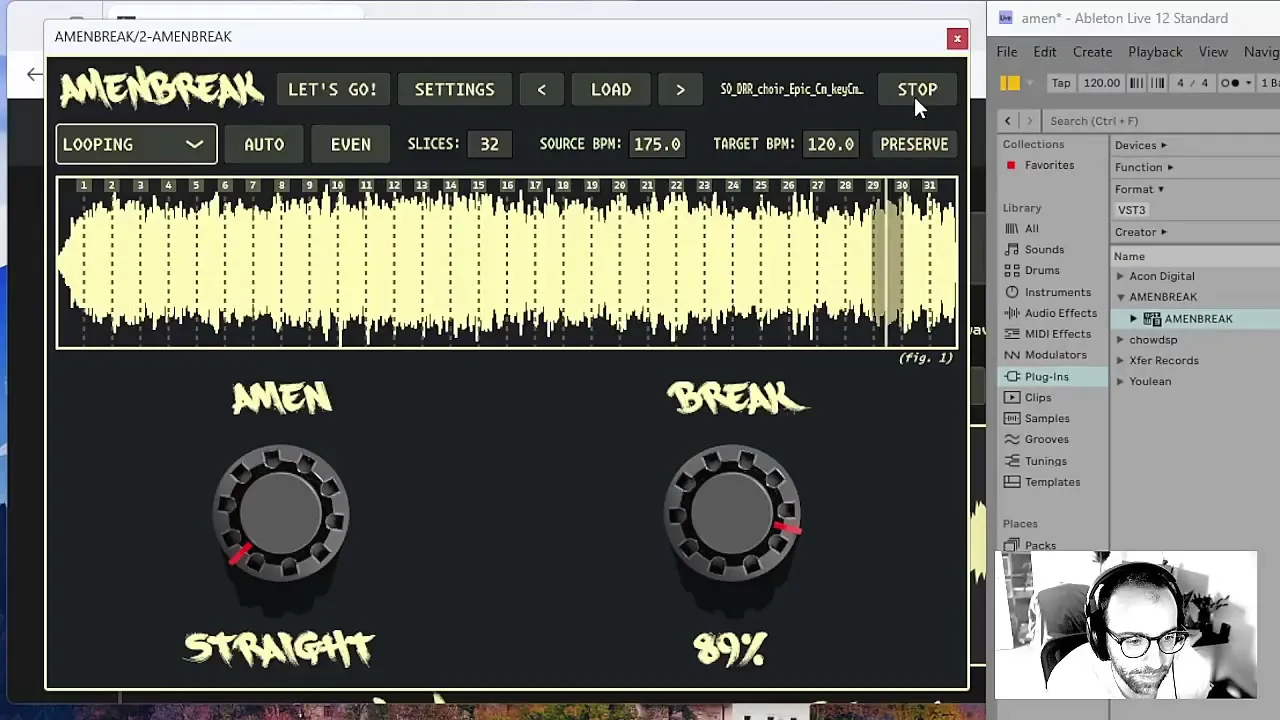Expand the Acon Digital folder

click(x=1120, y=276)
